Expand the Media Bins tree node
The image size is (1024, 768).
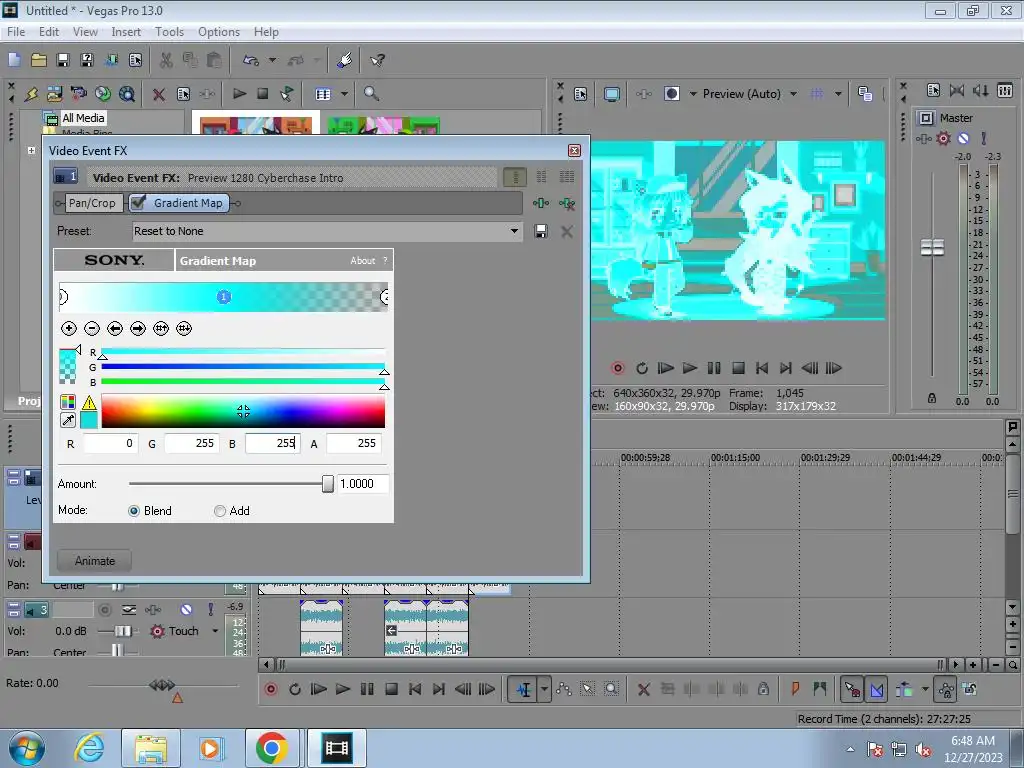pos(31,150)
